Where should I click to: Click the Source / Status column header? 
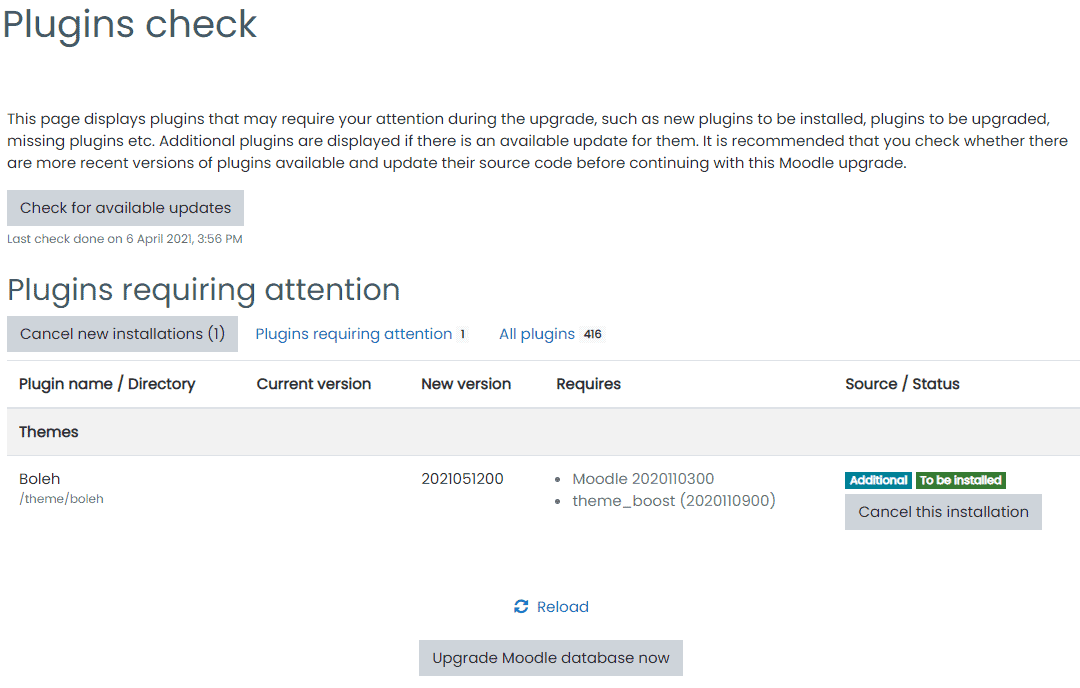(x=902, y=384)
